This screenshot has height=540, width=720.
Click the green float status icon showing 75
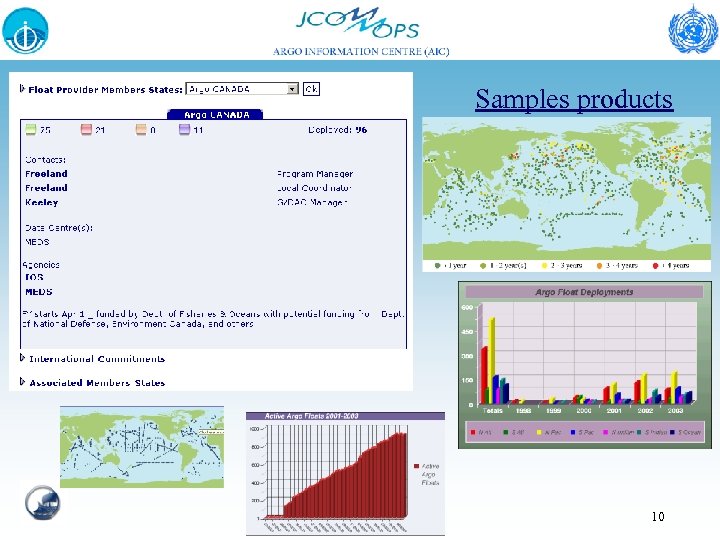click(31, 129)
